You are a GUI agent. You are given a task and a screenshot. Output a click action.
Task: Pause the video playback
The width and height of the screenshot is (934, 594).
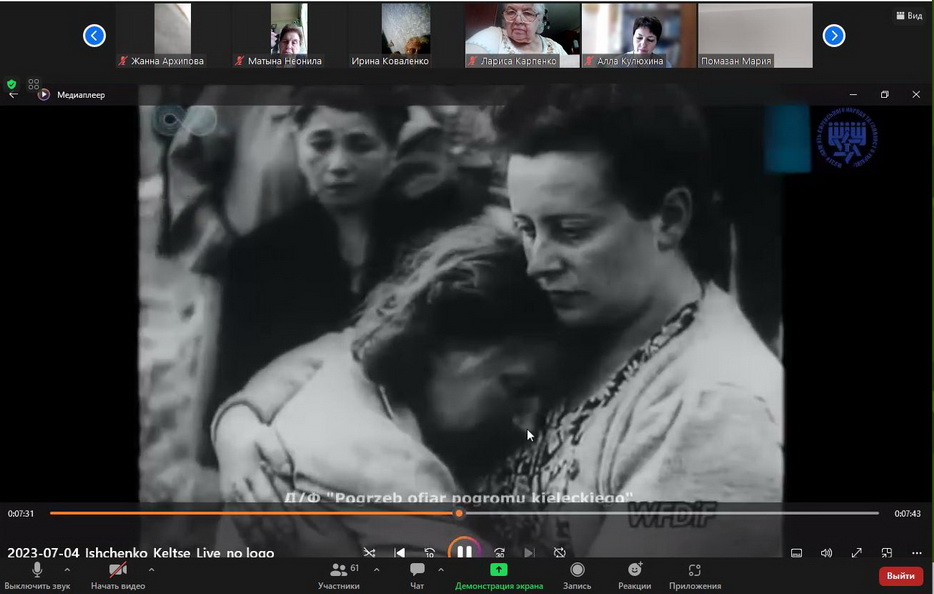point(464,552)
